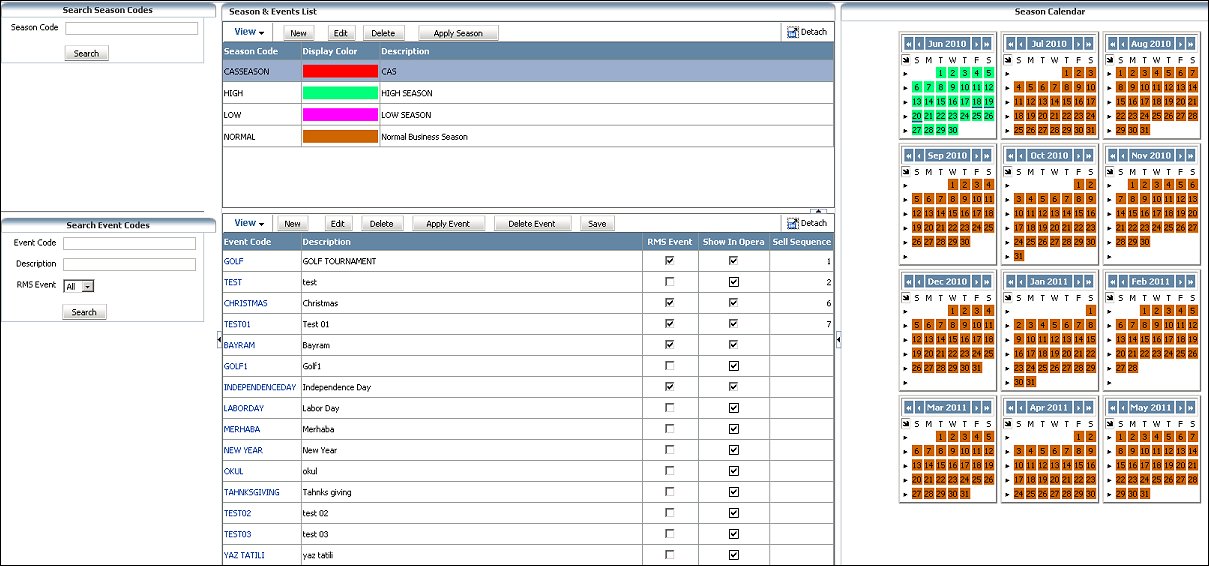Enable RMS Event checkbox for TEST event
1209x566 pixels.
(670, 282)
